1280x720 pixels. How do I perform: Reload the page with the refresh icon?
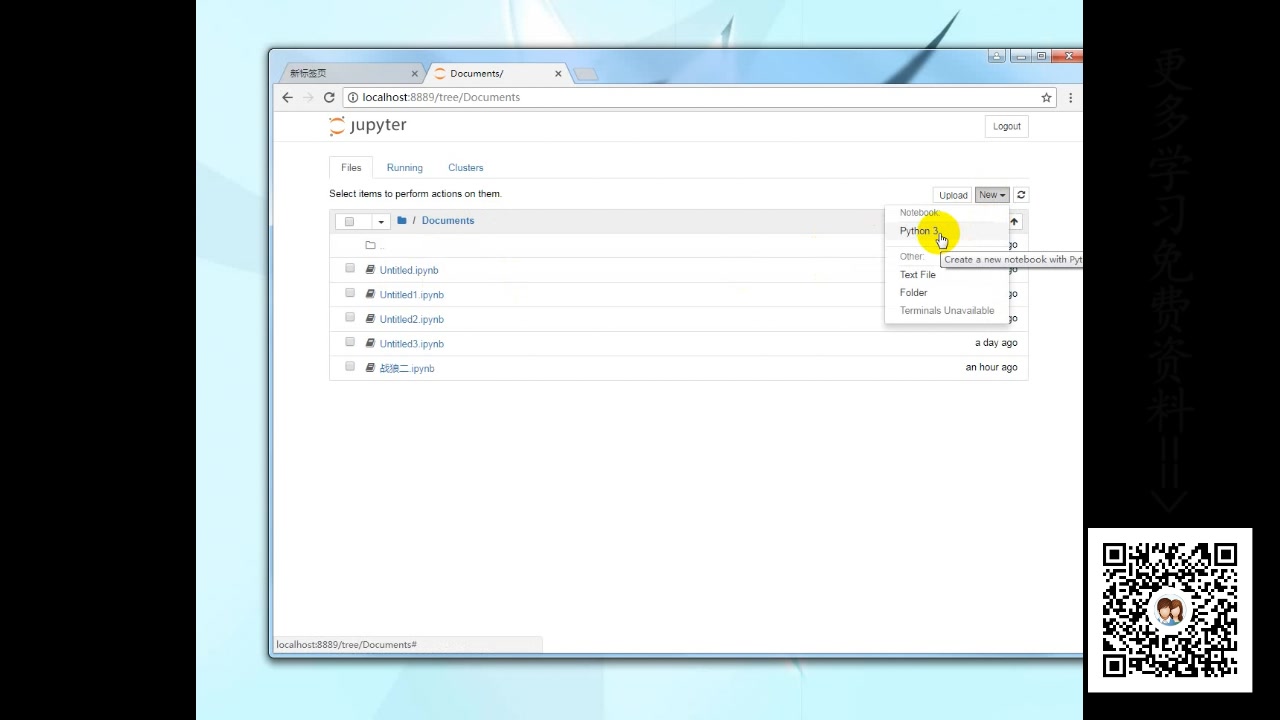pos(329,97)
